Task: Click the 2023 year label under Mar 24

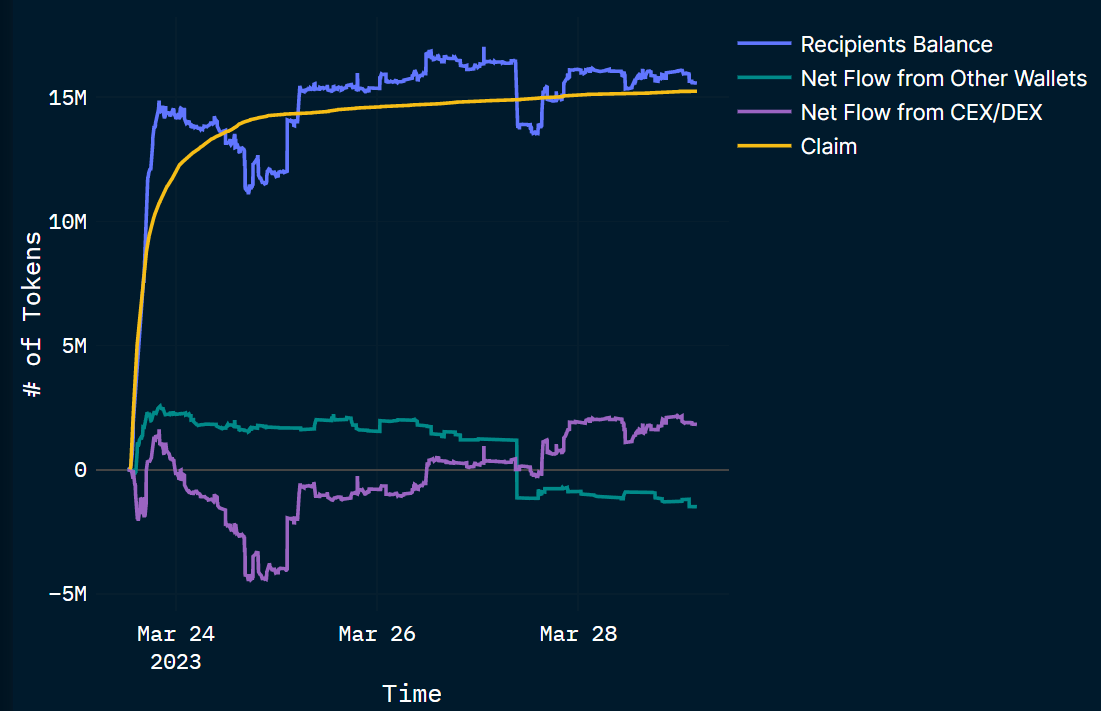Action: pos(176,662)
